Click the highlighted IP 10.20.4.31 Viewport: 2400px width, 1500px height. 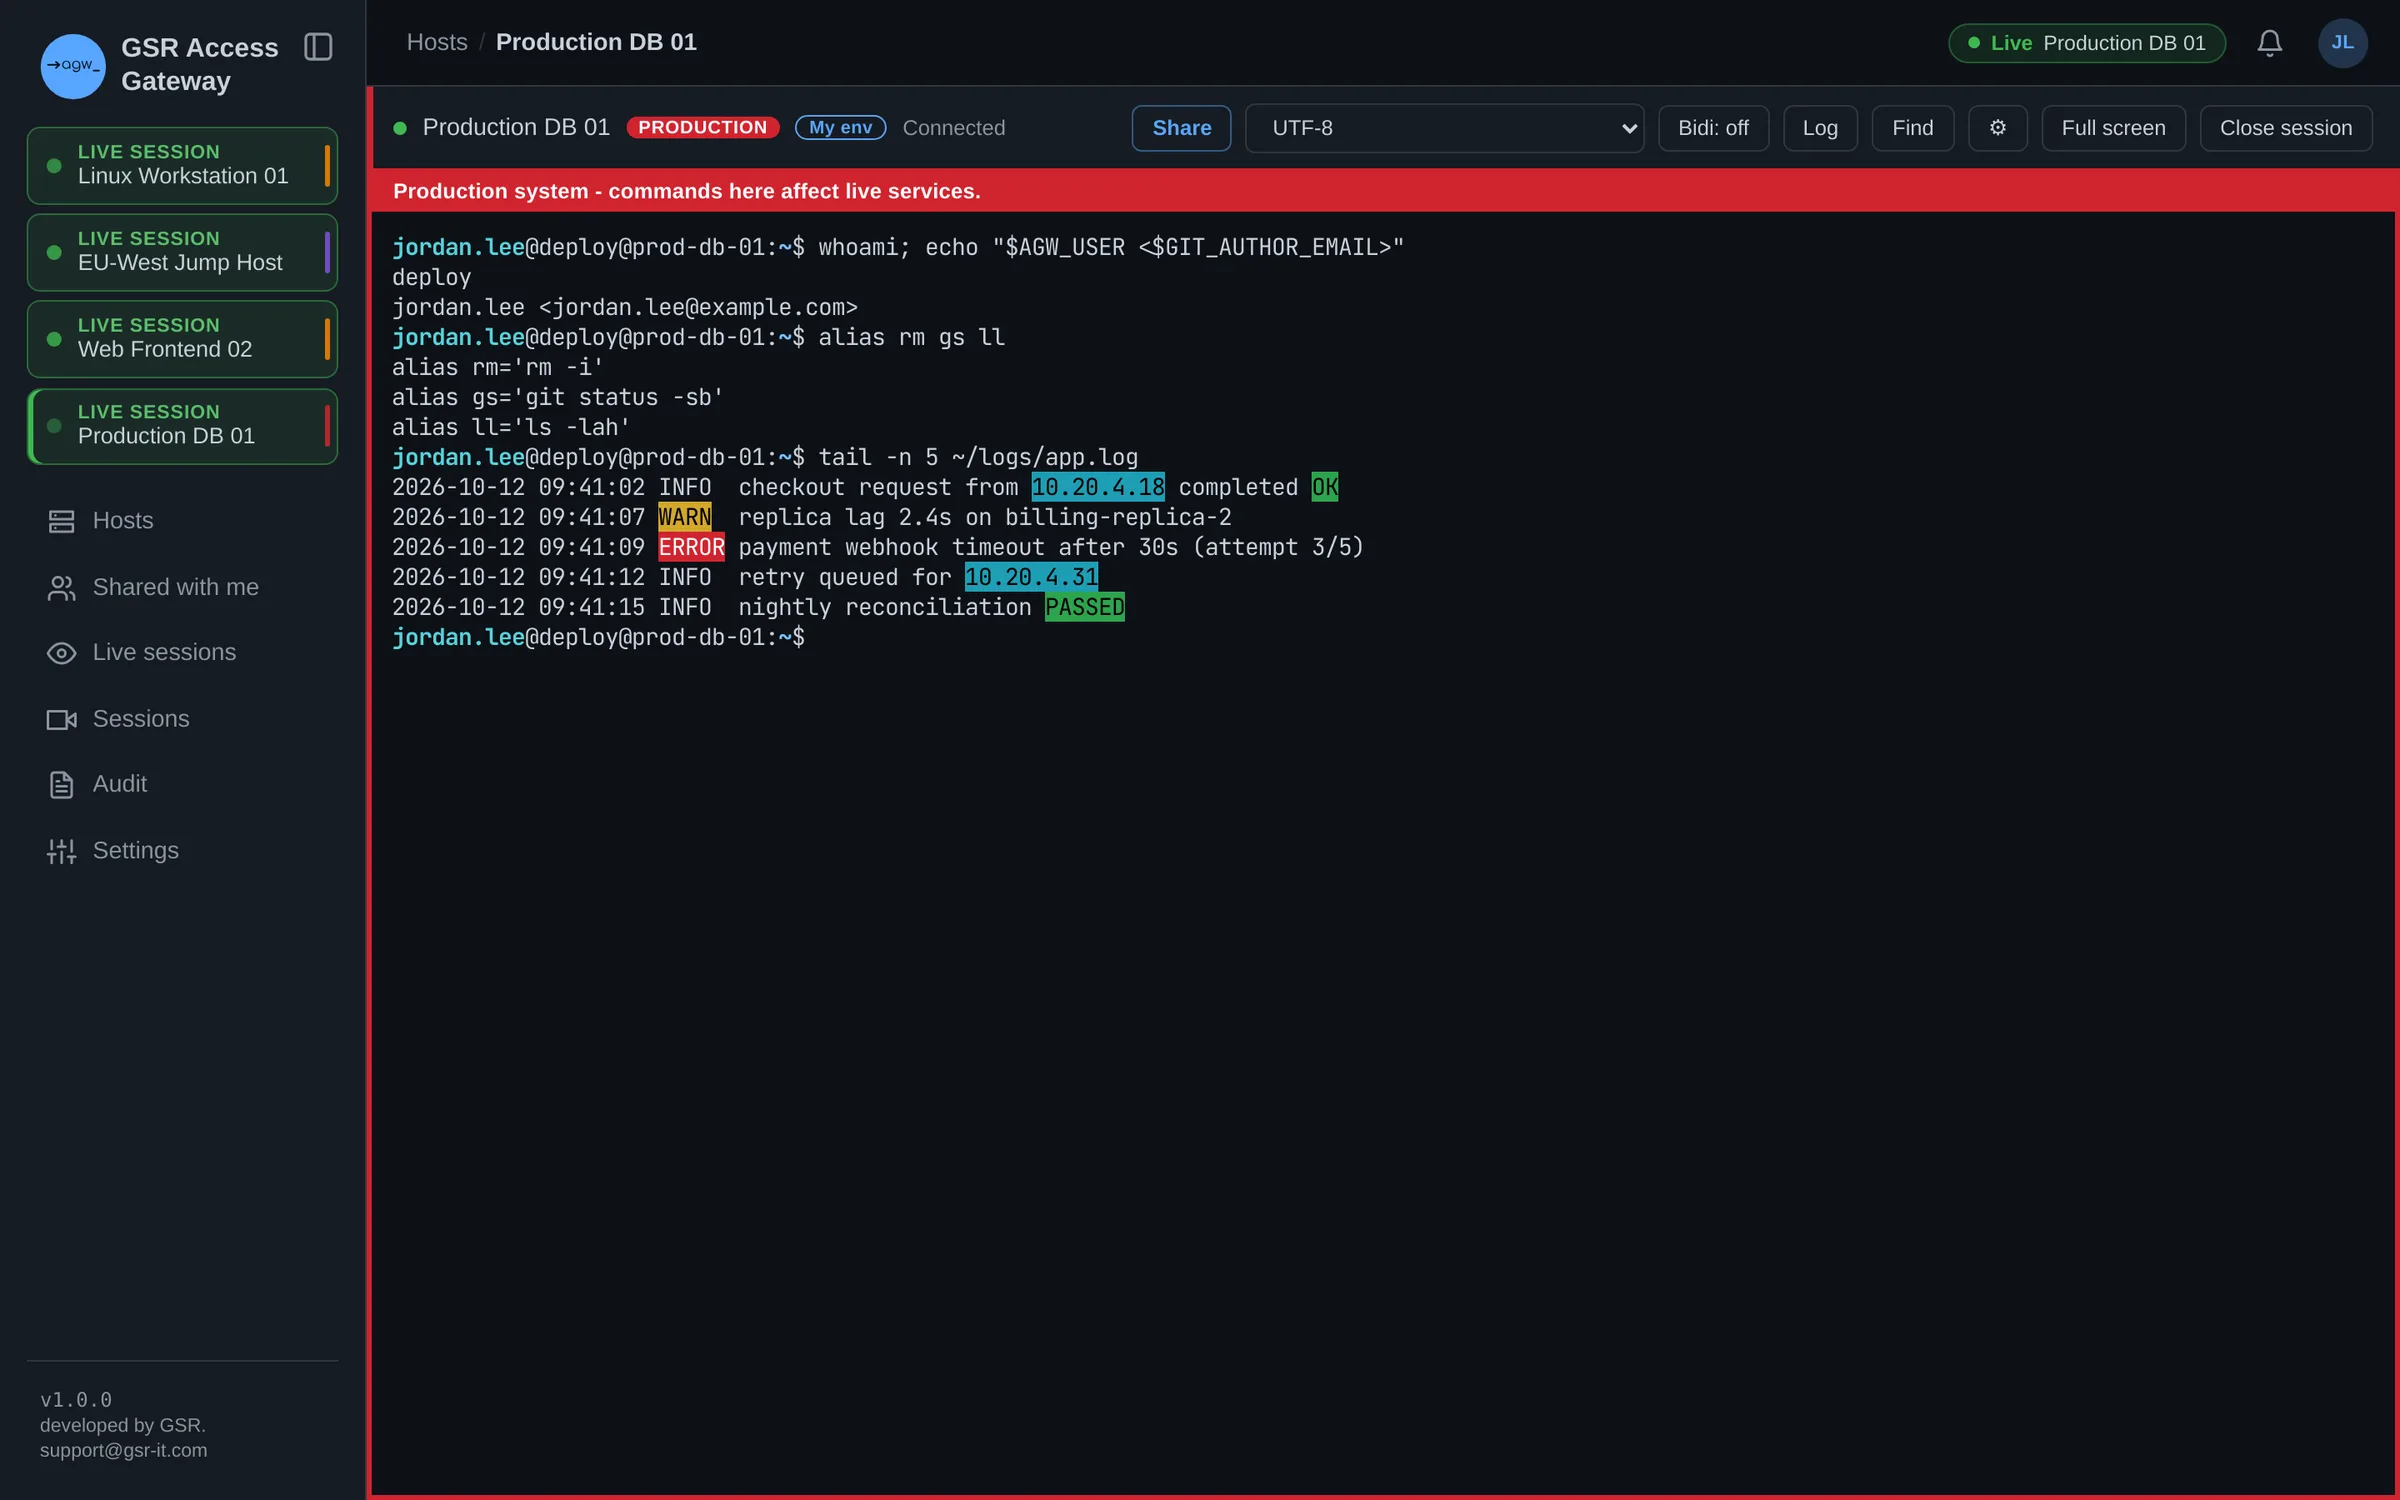(1031, 577)
